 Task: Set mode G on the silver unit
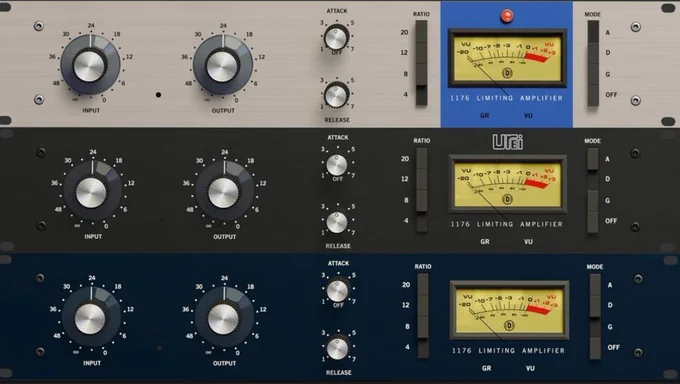coord(593,74)
